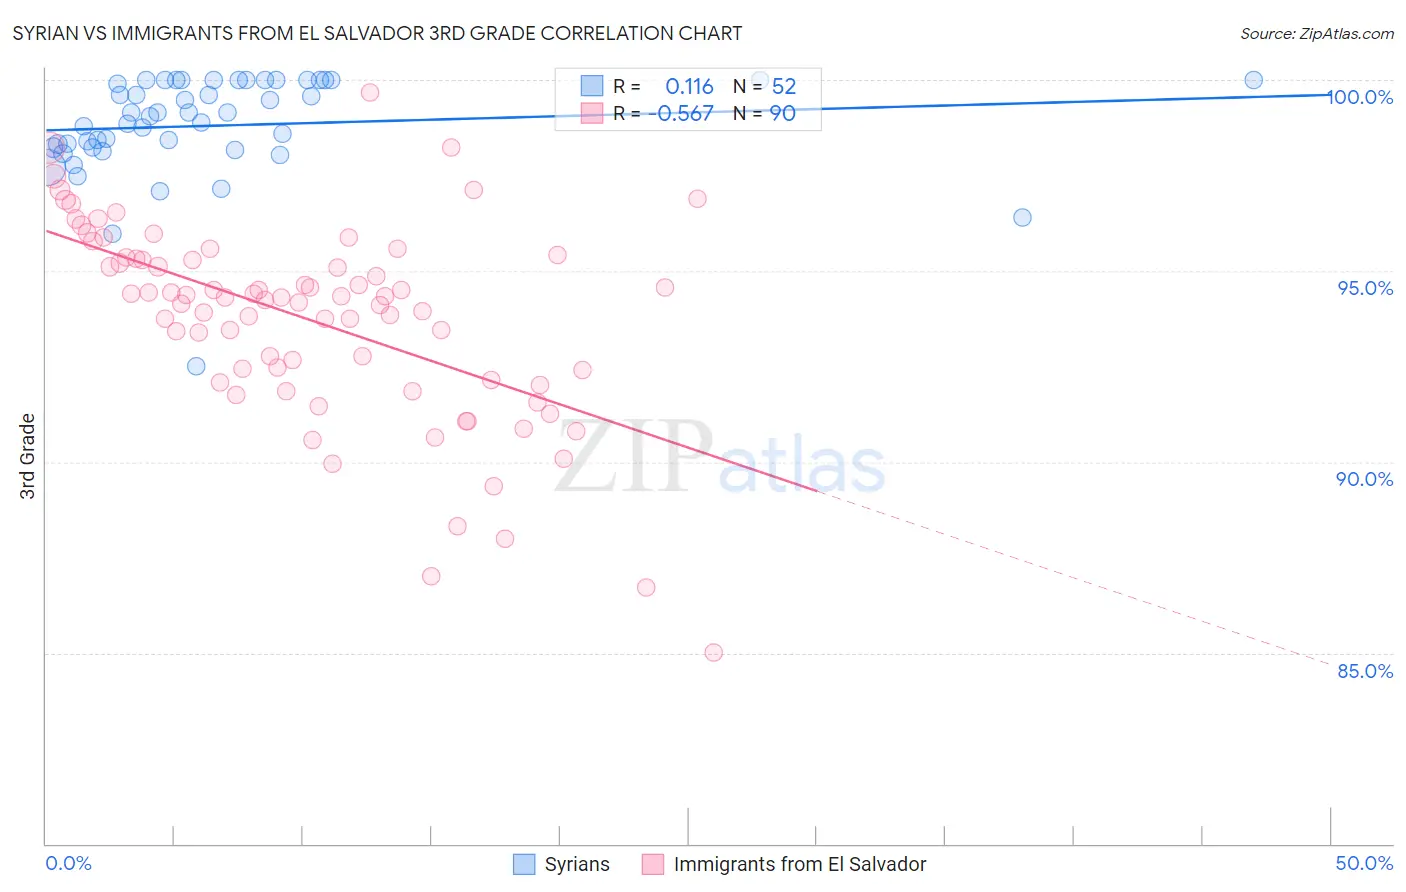Click the blue outlier point near 92.5%
Screen dimensions: 1406x892
tap(196, 366)
